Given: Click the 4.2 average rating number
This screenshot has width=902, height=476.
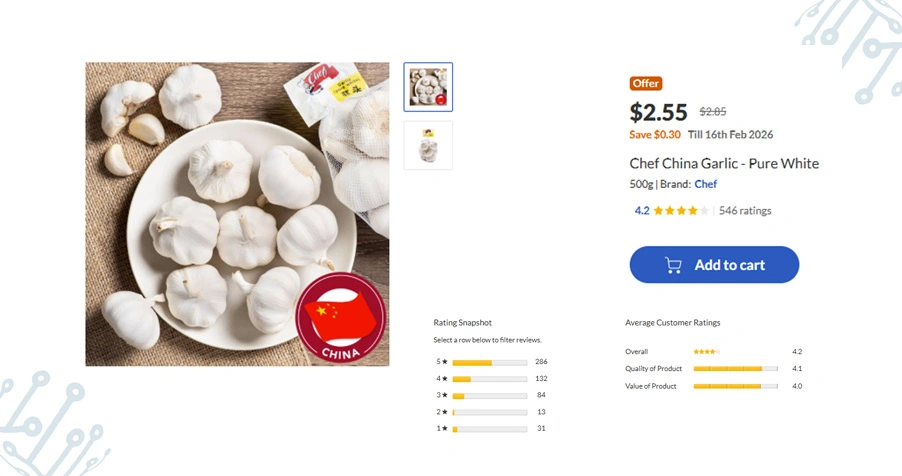Looking at the screenshot, I should coord(642,211).
